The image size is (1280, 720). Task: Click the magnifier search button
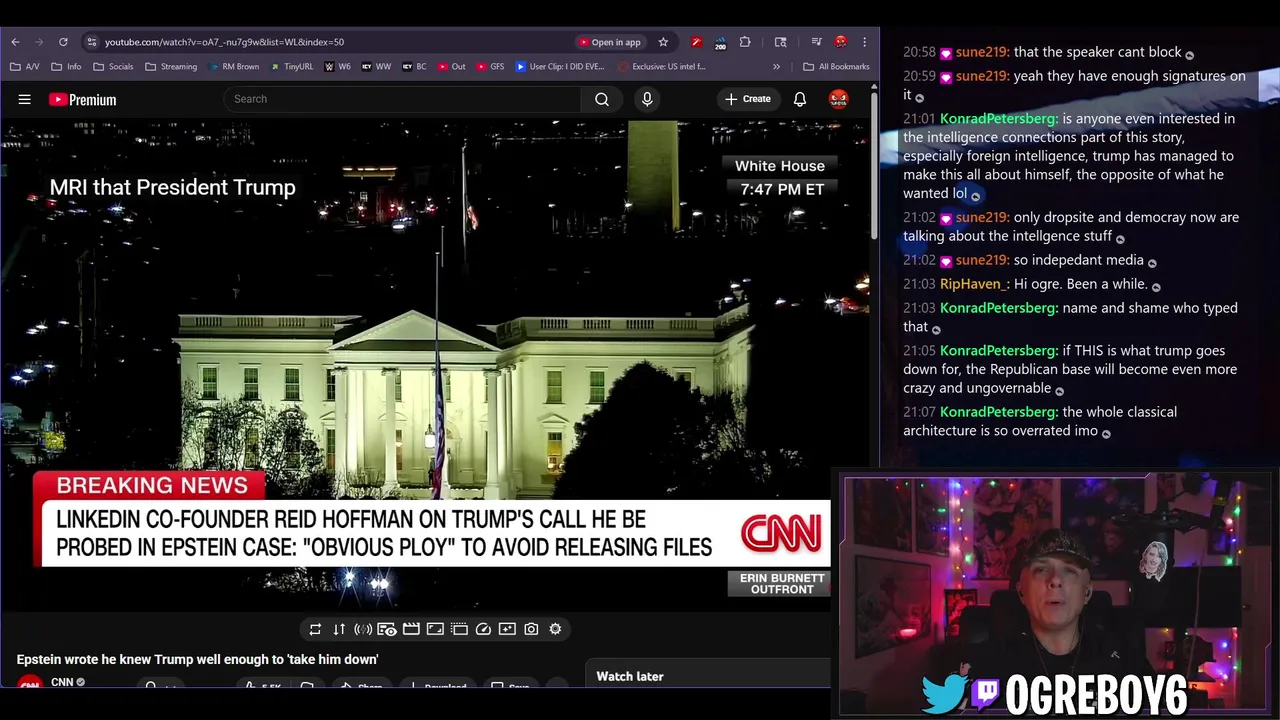click(602, 99)
